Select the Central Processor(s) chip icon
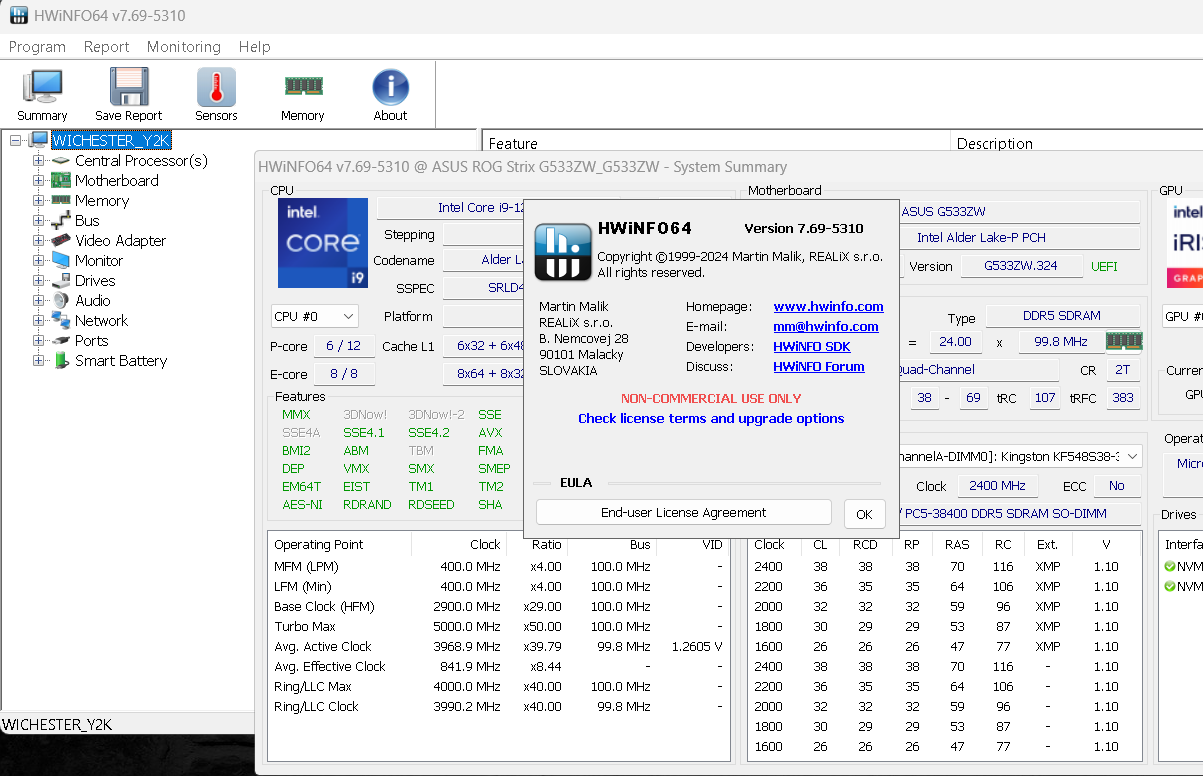The height and width of the screenshot is (776, 1203). pyautogui.click(x=61, y=161)
